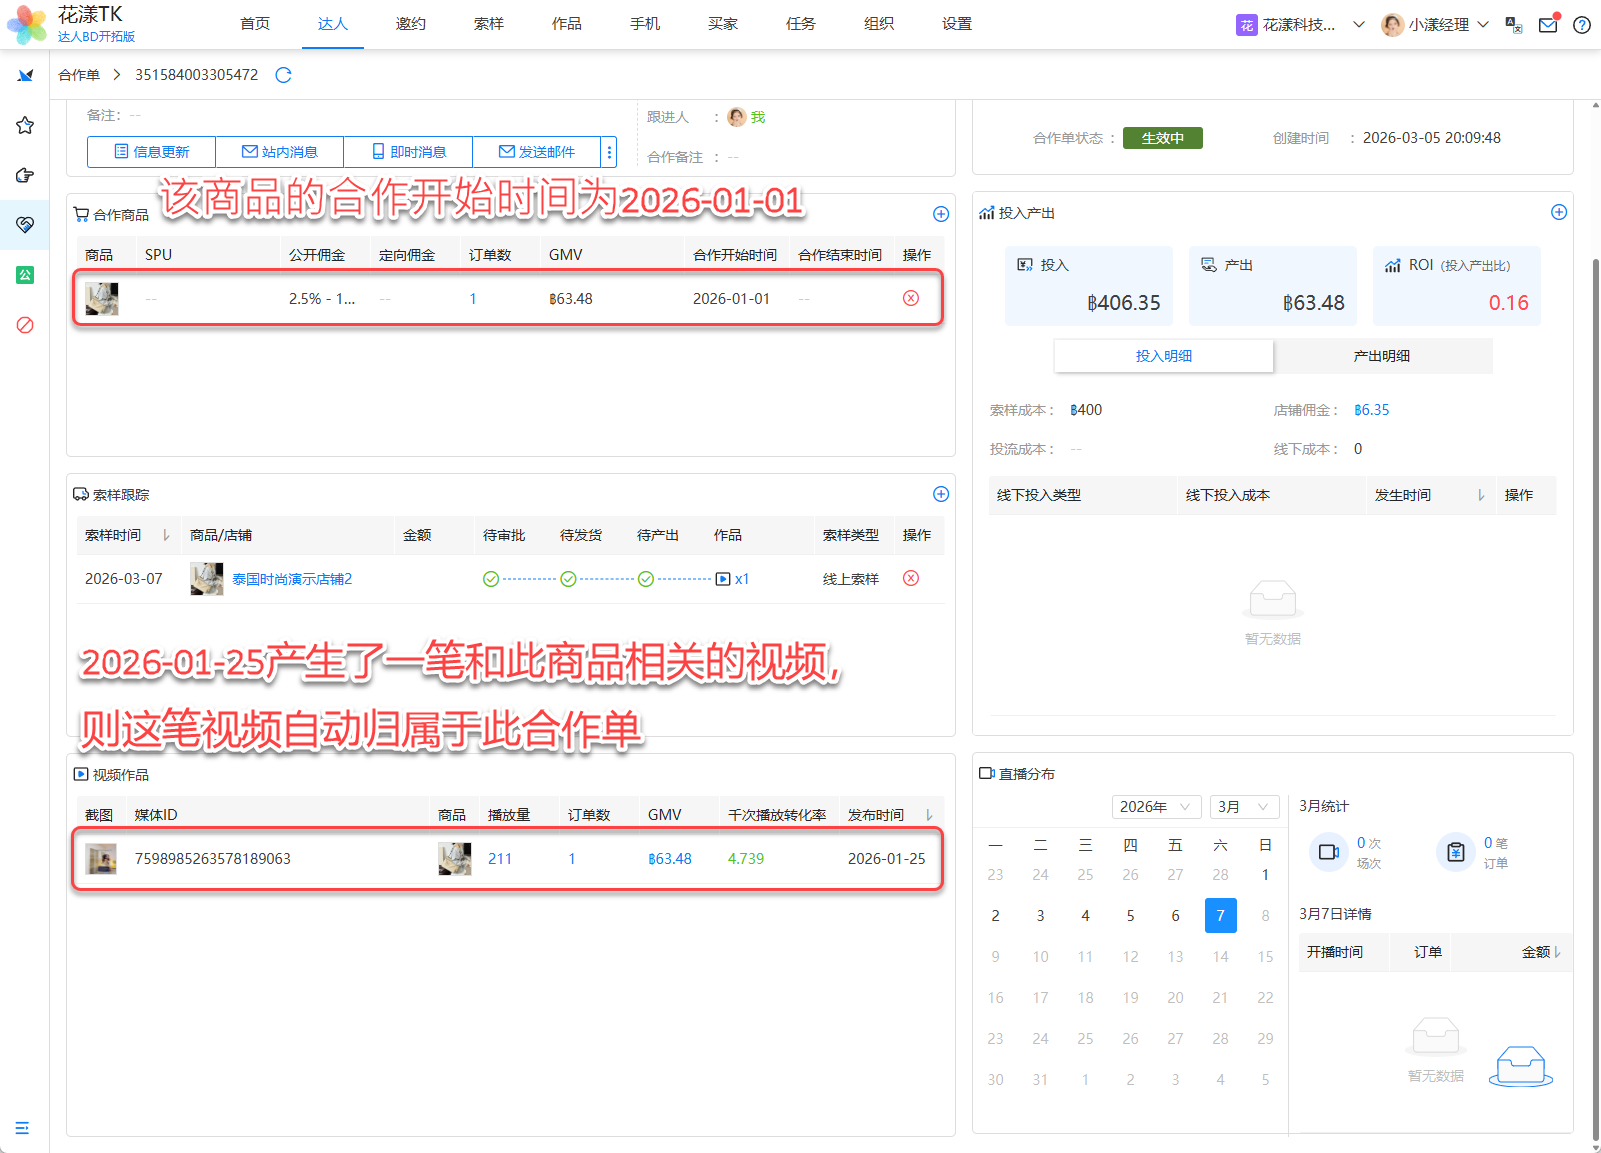Open the mail icon in top right

point(1548,25)
